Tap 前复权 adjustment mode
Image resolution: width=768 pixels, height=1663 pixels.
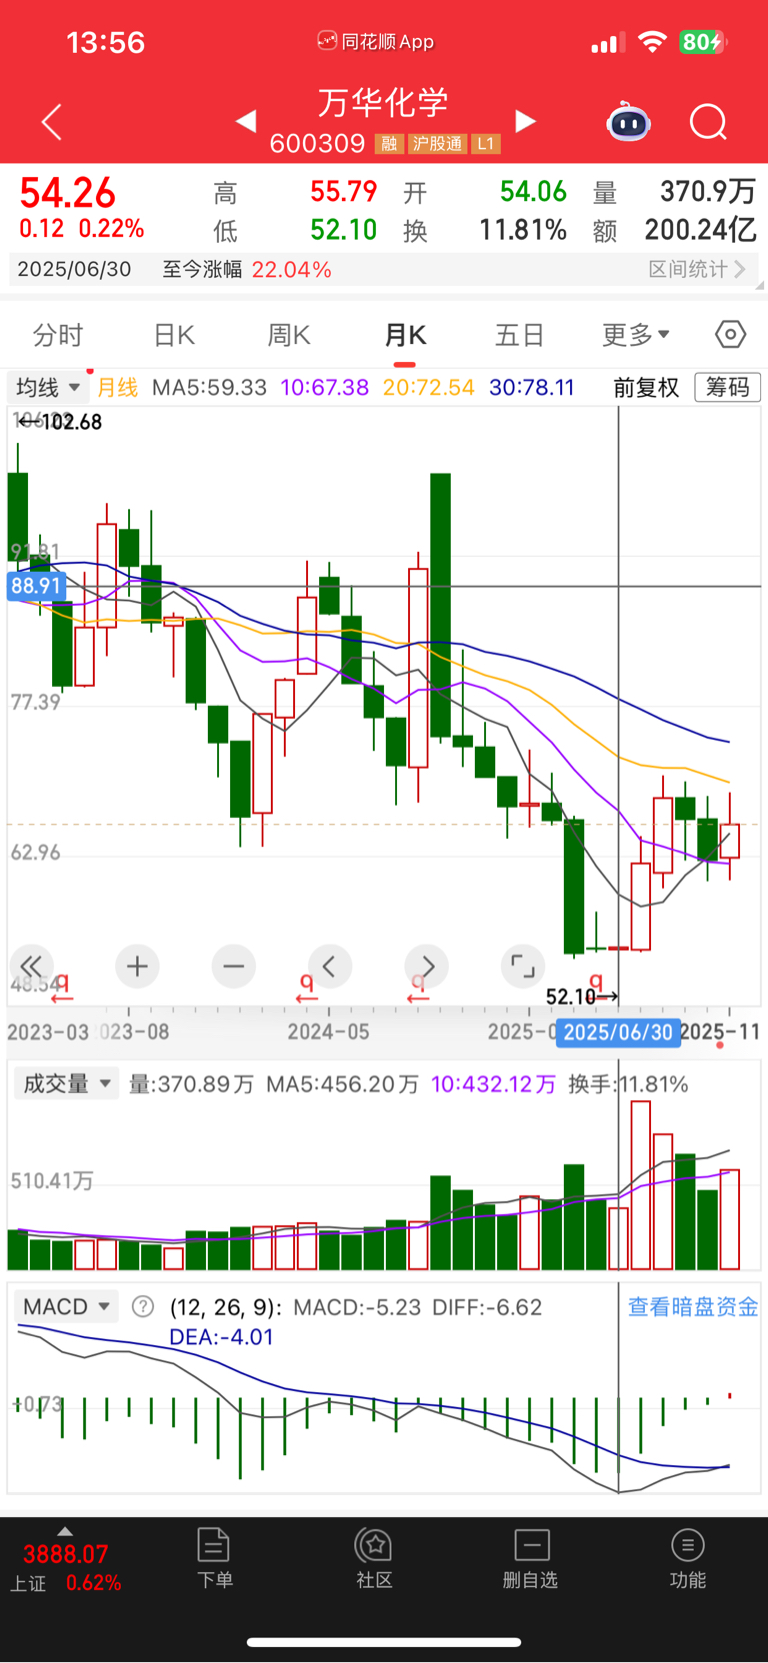point(646,388)
